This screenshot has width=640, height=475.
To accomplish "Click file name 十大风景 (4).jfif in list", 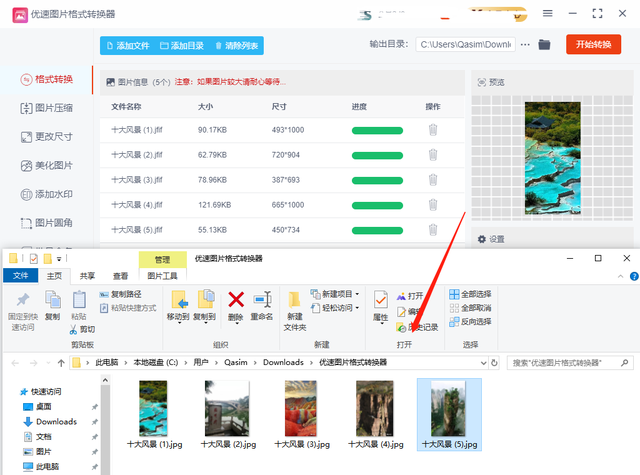I will 137,205.
